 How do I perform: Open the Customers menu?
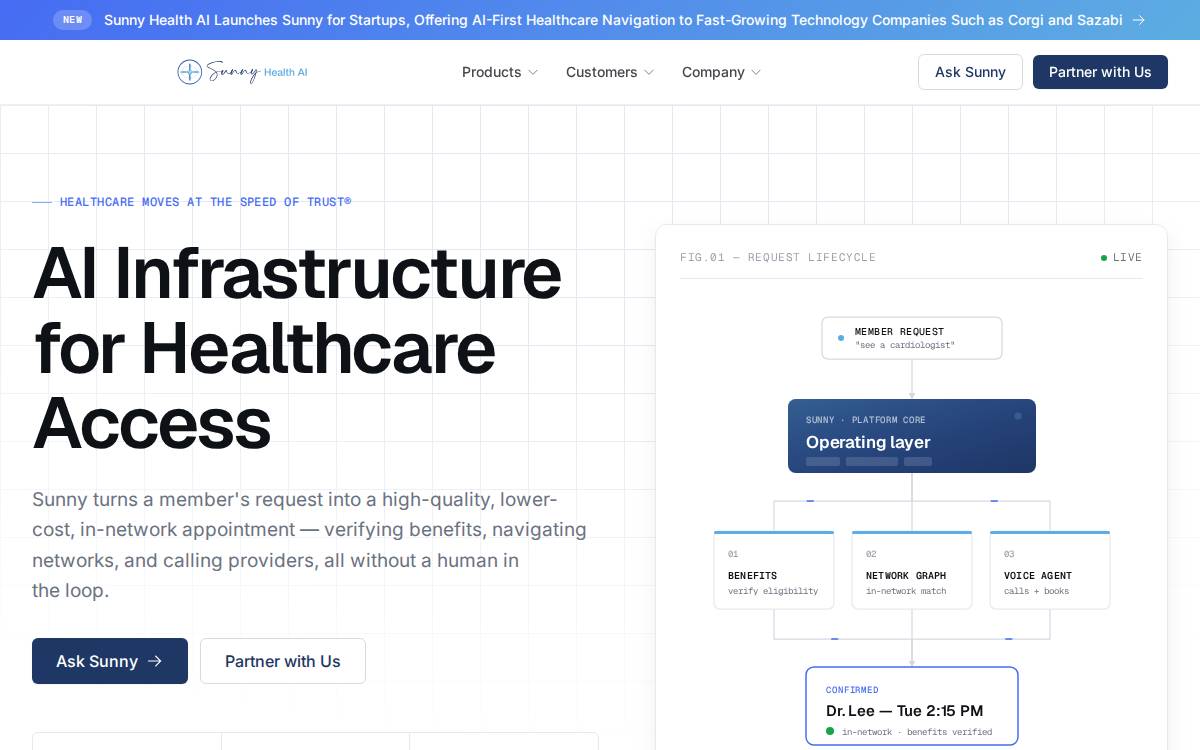click(x=610, y=72)
